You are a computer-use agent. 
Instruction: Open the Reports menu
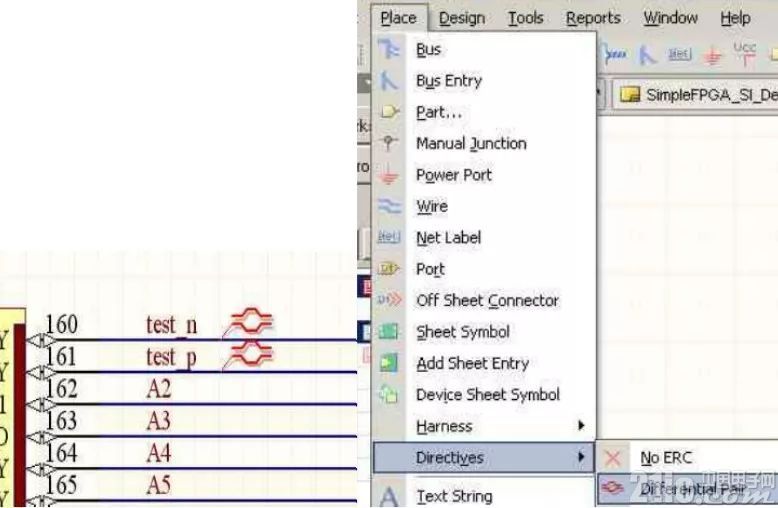click(593, 18)
